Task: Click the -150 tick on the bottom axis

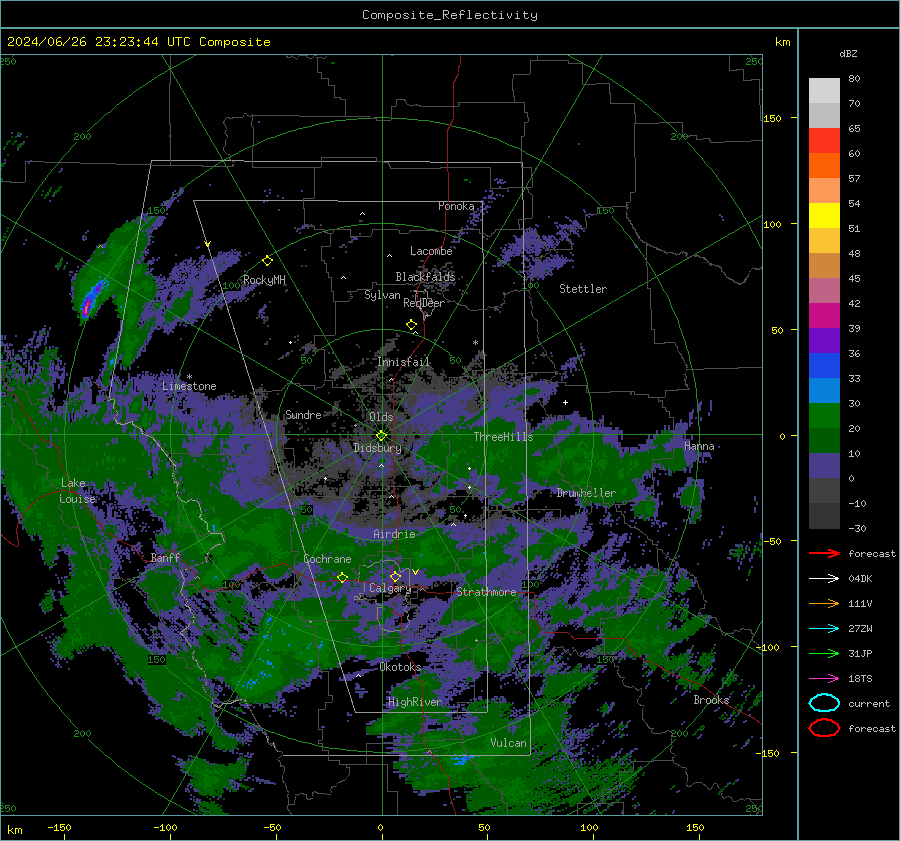Action: pos(59,827)
